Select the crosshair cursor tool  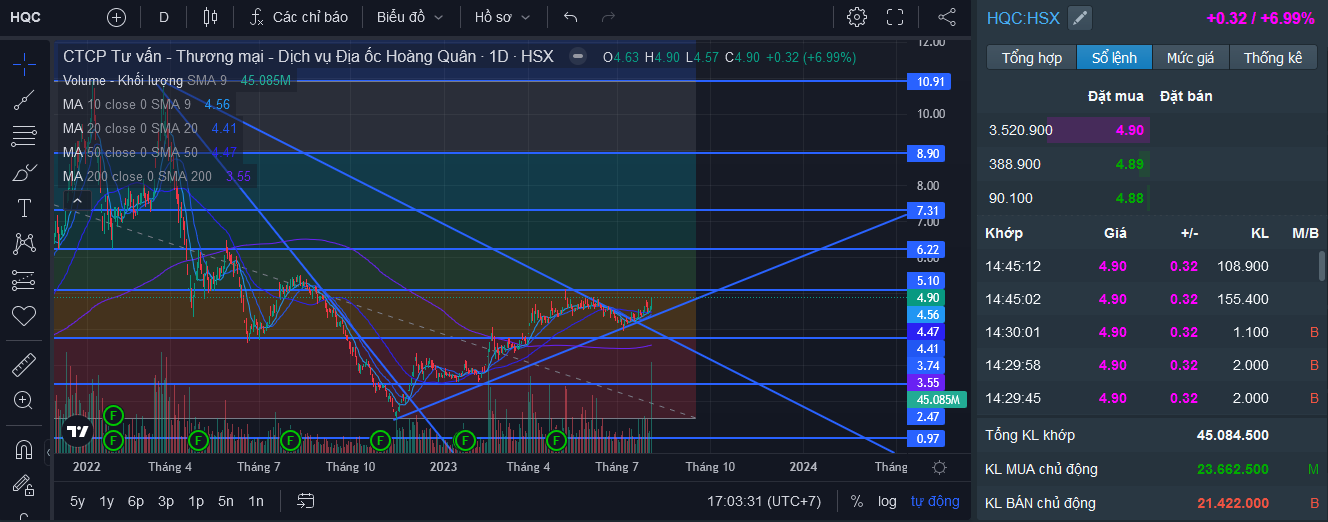pos(24,63)
